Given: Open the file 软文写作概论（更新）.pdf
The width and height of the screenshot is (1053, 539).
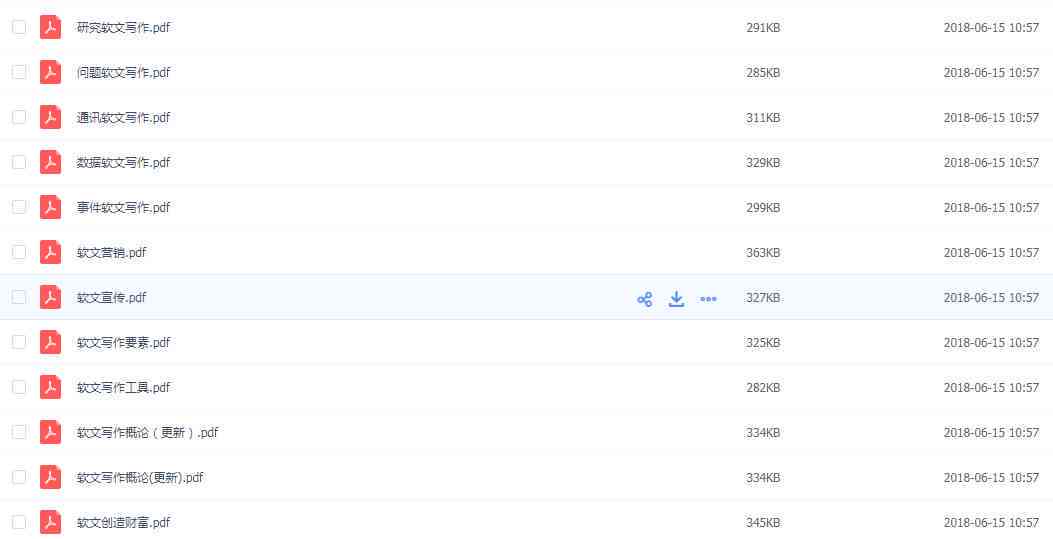Looking at the screenshot, I should coord(148,432).
